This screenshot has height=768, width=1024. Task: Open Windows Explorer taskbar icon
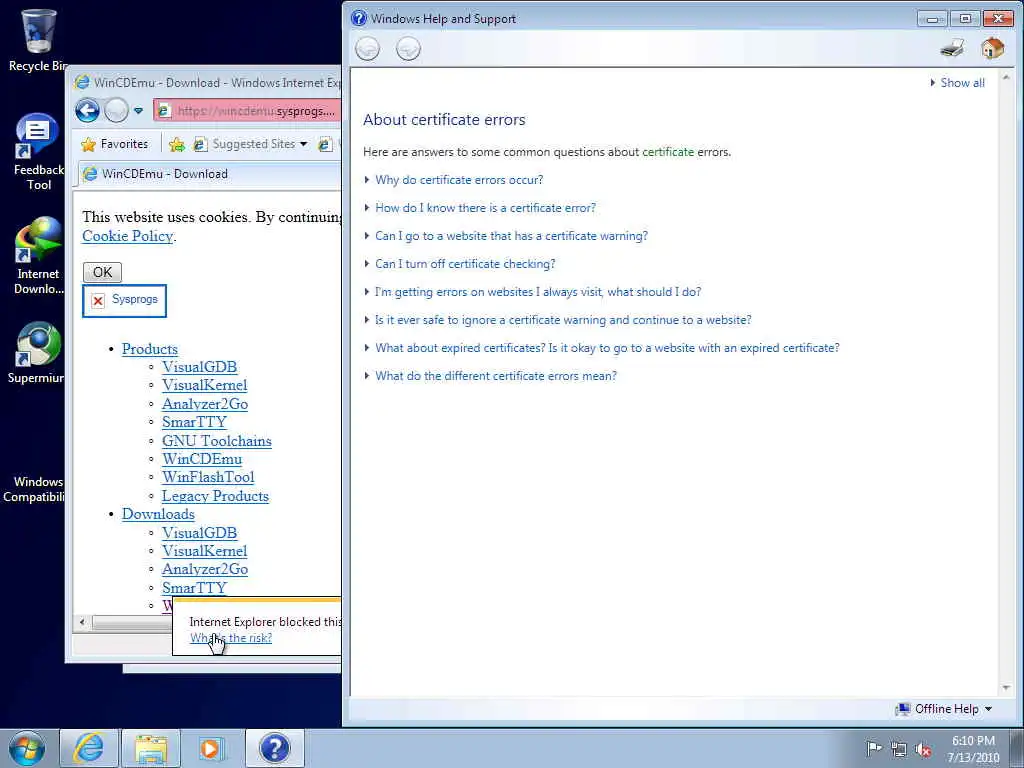click(151, 748)
